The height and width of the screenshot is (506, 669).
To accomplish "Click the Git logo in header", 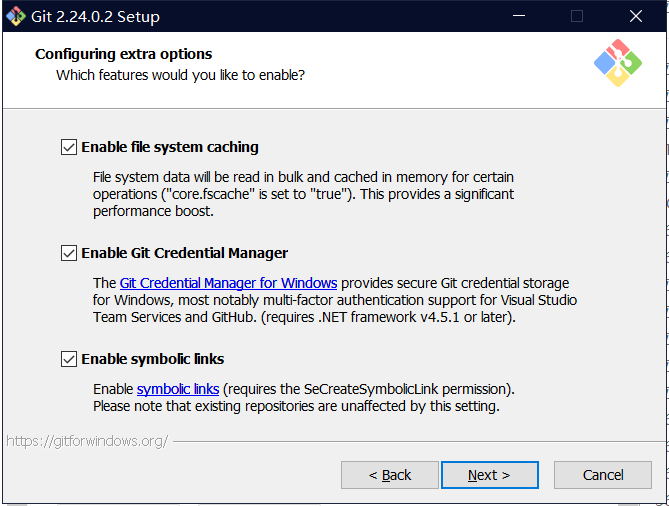I will [618, 63].
